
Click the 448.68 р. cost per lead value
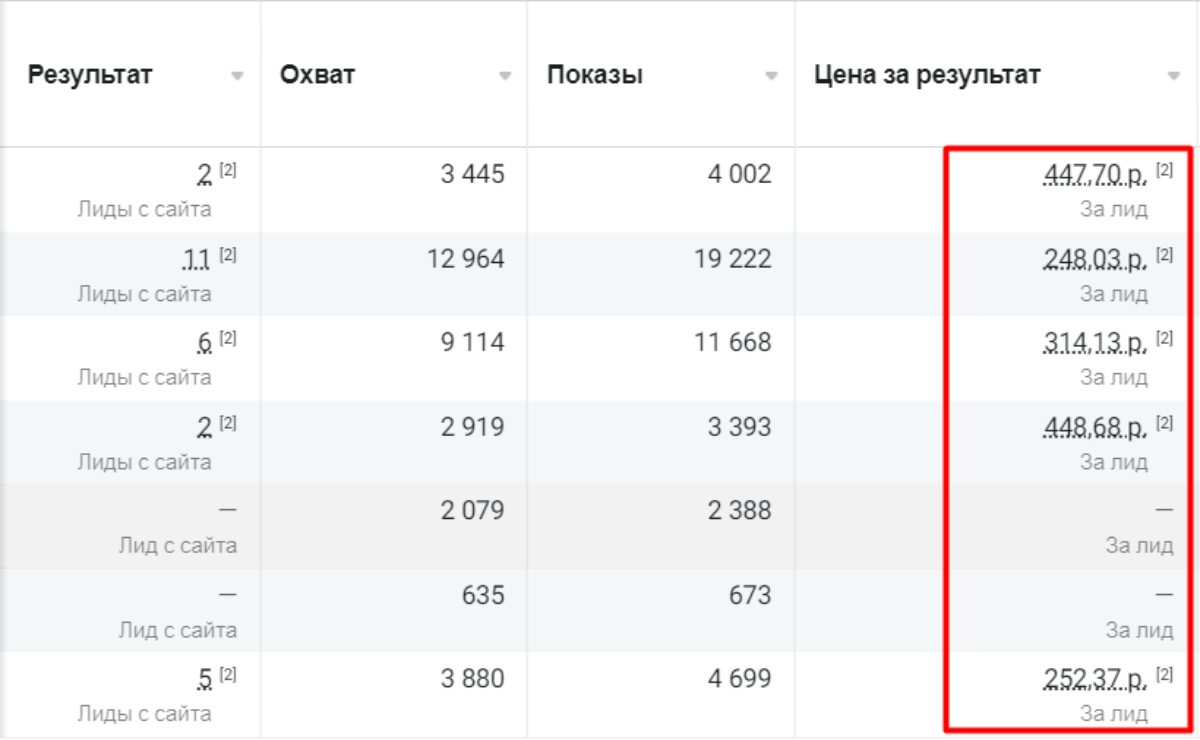[1096, 428]
